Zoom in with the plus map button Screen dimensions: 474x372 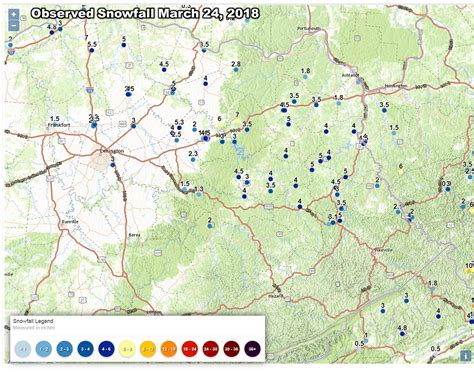click(14, 14)
